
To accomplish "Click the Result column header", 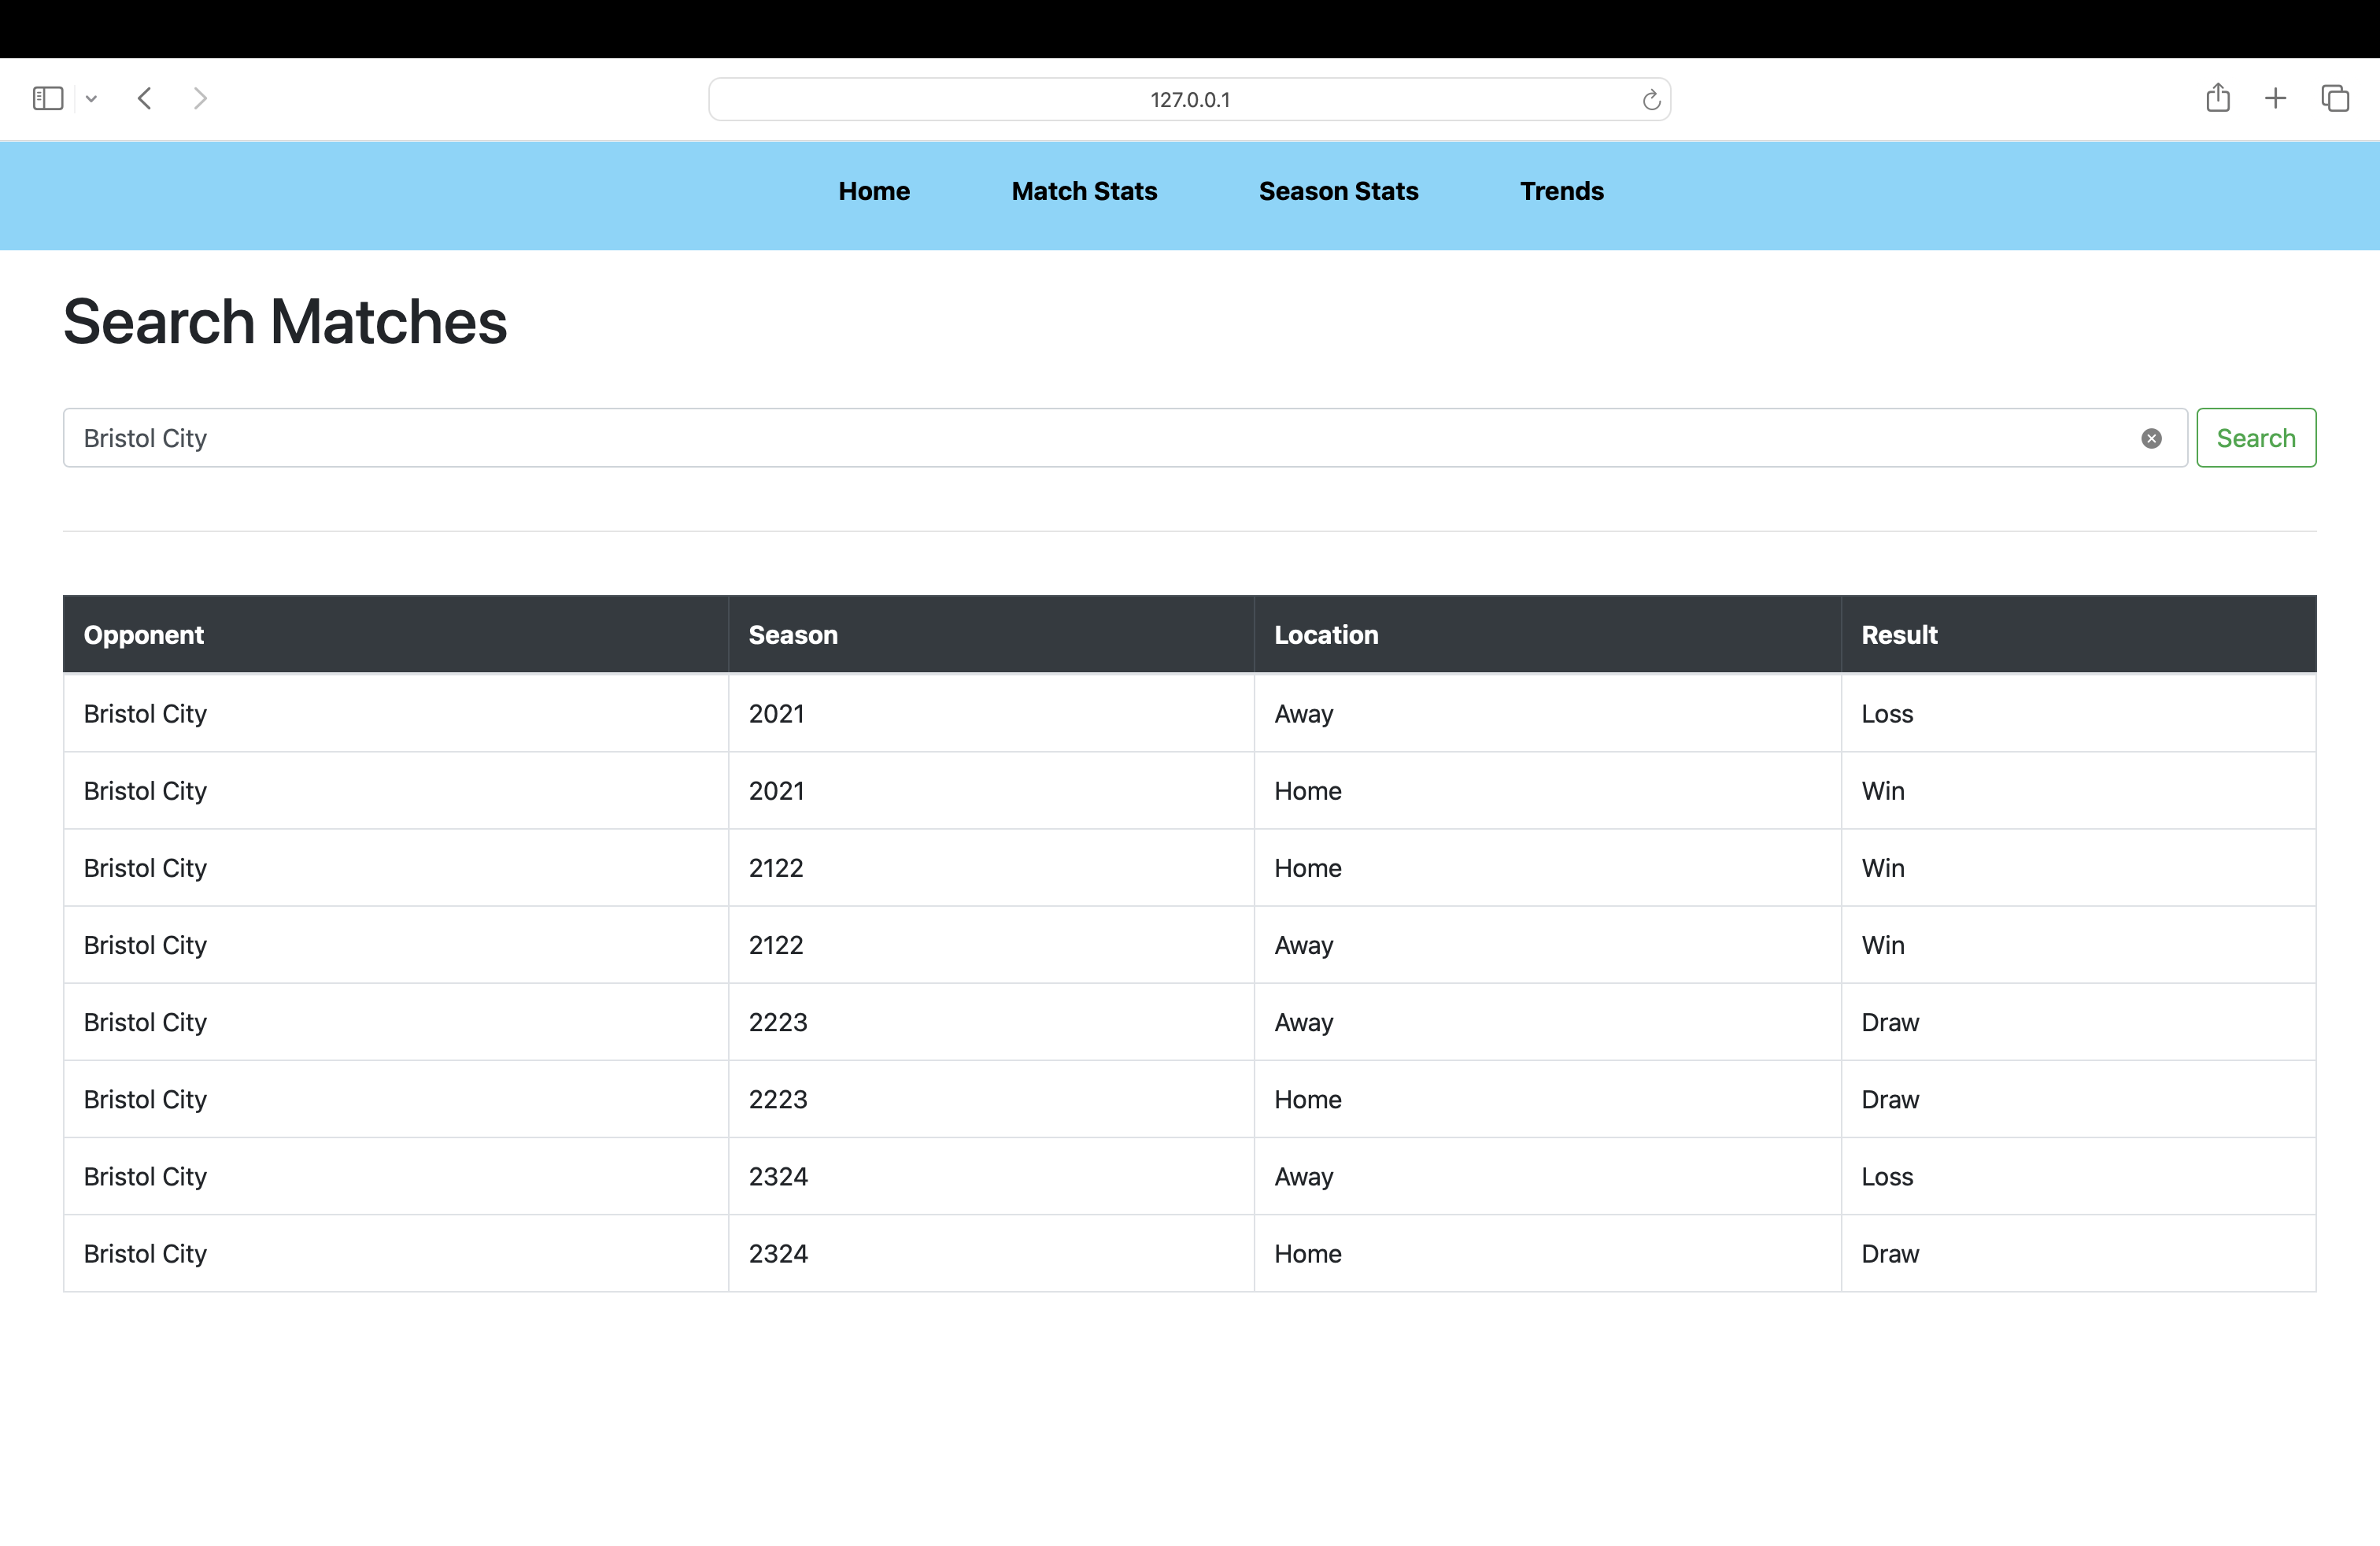I will click(x=1898, y=635).
